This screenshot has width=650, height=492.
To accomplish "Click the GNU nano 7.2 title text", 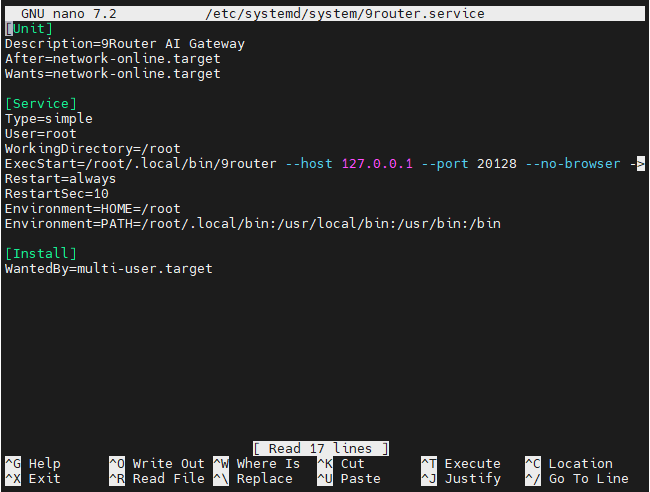I will [69, 14].
